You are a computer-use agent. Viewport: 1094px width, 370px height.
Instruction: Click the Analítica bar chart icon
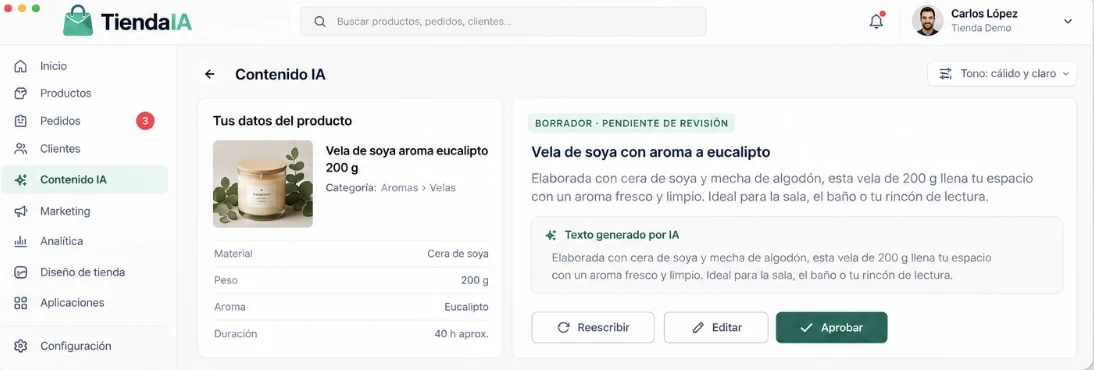coord(21,242)
